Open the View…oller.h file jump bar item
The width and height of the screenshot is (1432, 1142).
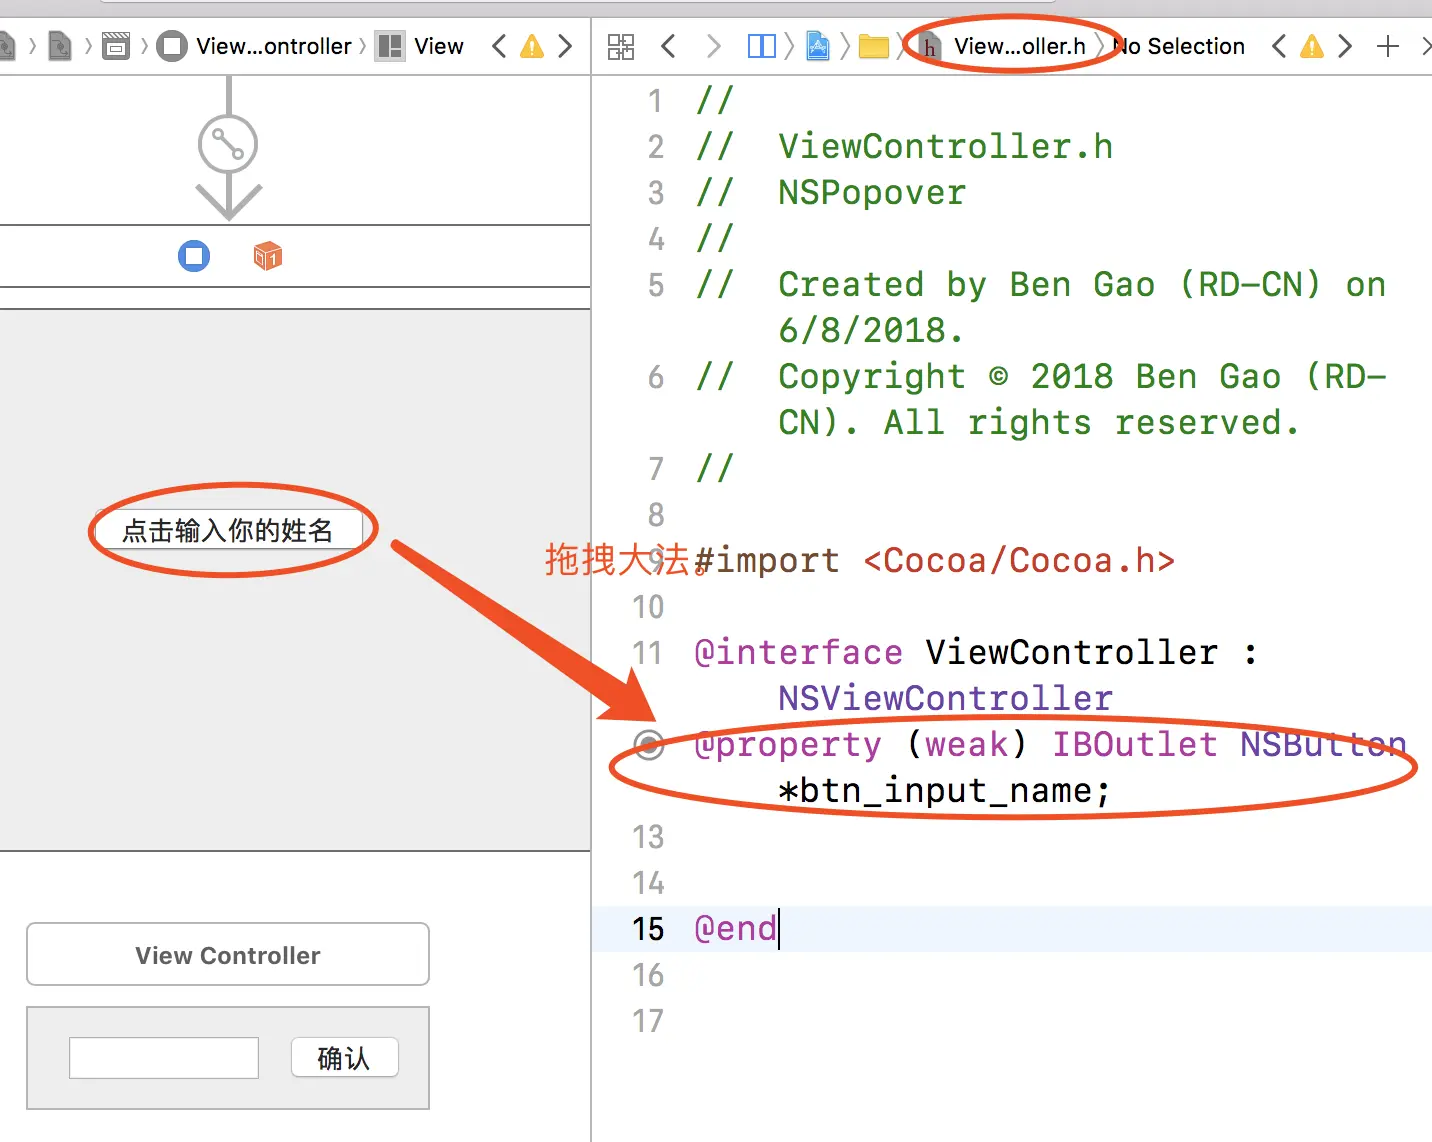pyautogui.click(x=1005, y=46)
